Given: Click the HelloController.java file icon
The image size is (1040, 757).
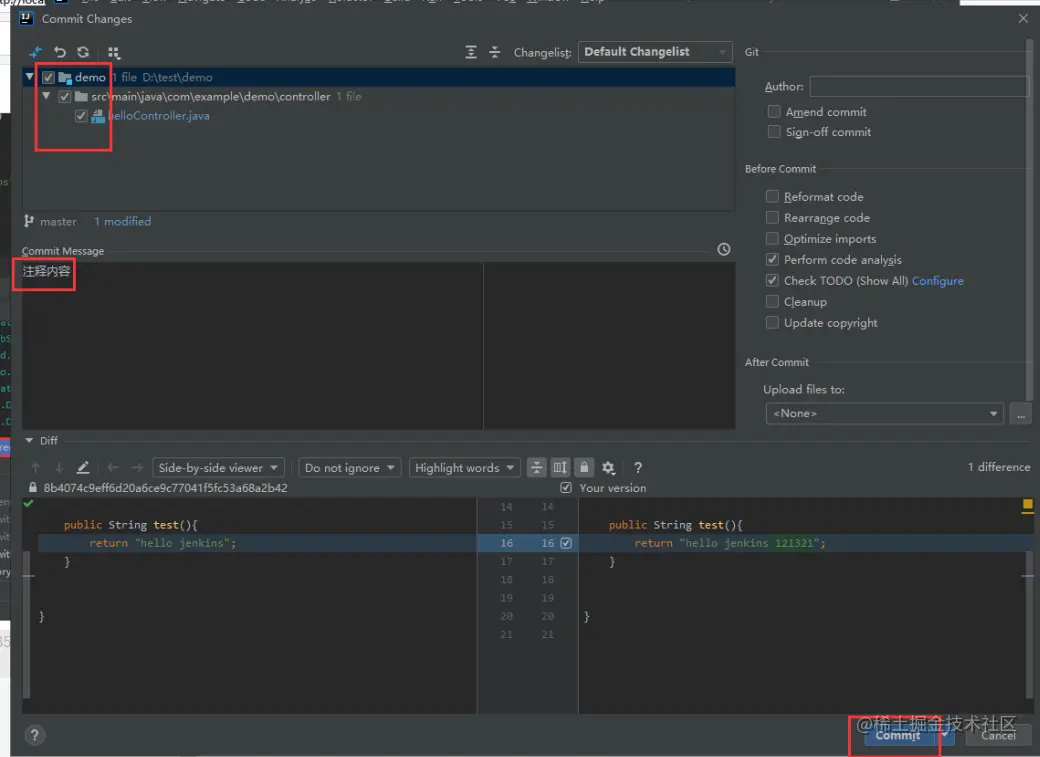Looking at the screenshot, I should click(98, 116).
